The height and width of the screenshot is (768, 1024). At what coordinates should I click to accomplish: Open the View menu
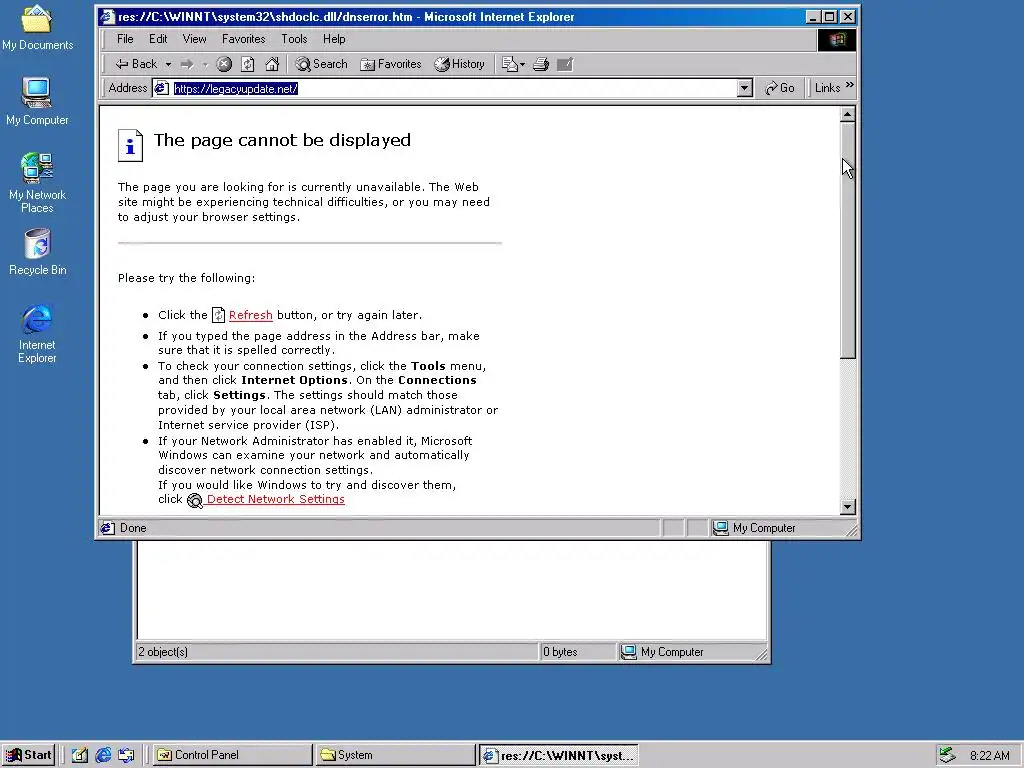pyautogui.click(x=194, y=39)
